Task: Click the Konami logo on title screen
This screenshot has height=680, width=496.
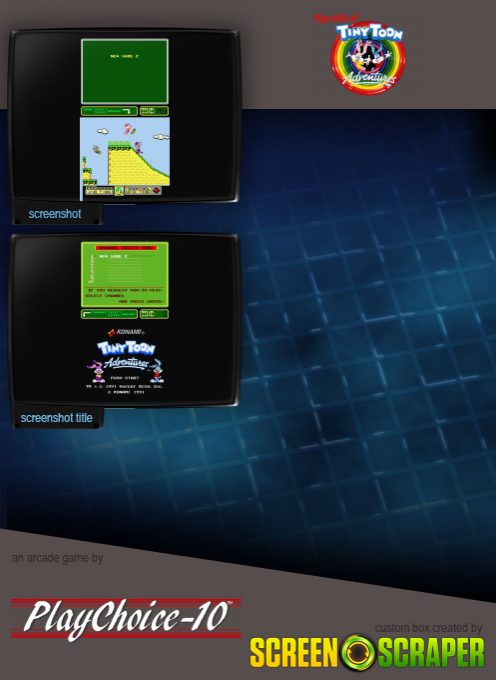Action: pyautogui.click(x=126, y=332)
